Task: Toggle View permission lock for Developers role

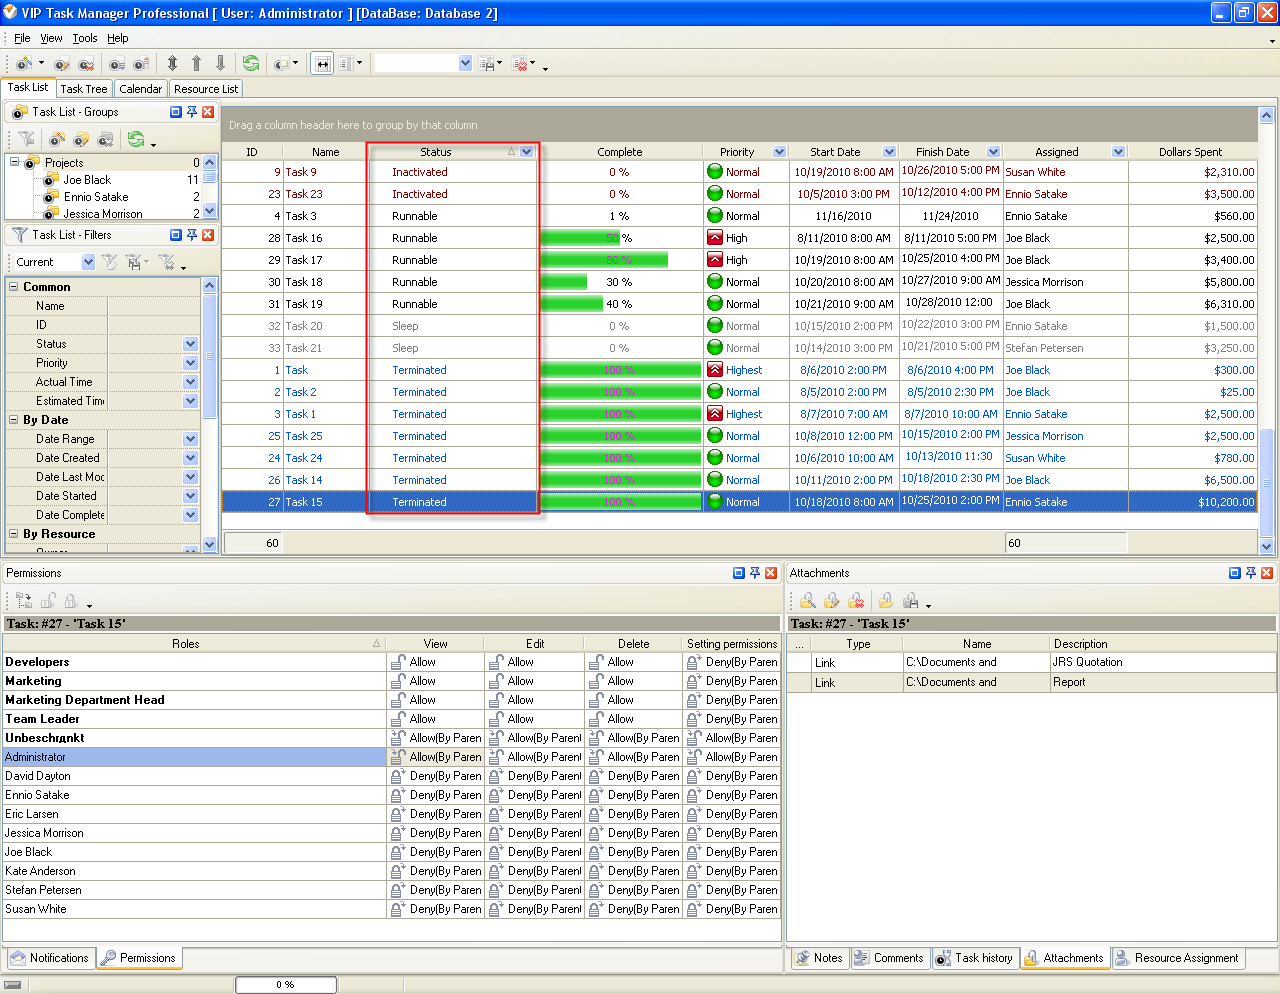Action: 398,662
